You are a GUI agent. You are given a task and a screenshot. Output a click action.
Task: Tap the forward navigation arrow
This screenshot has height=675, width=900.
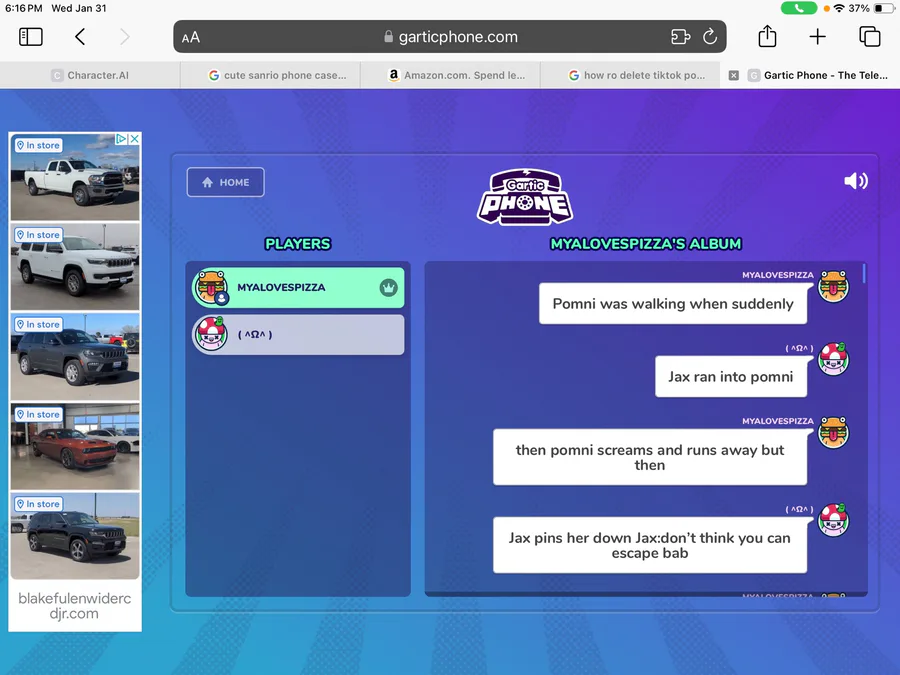tap(125, 37)
